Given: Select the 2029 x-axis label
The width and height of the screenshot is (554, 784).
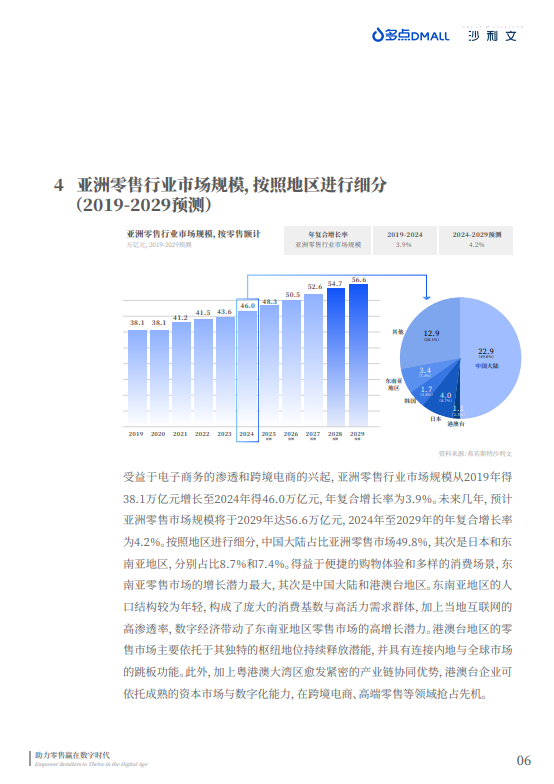Looking at the screenshot, I should click(x=357, y=434).
